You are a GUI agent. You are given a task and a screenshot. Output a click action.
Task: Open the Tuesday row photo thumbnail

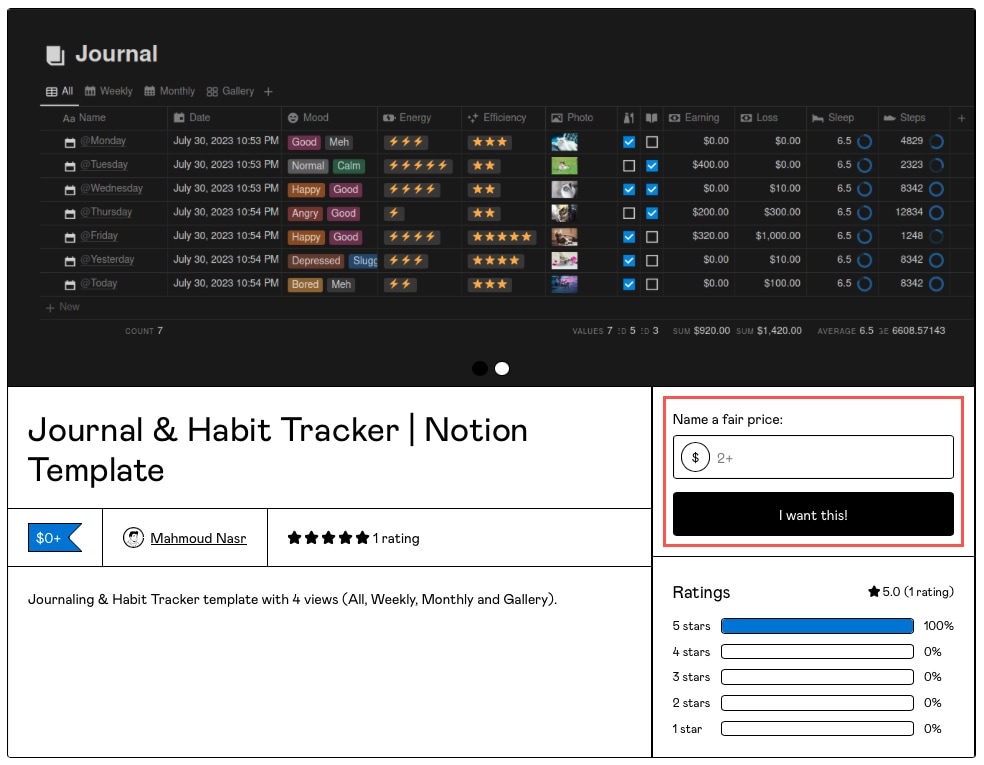(564, 166)
